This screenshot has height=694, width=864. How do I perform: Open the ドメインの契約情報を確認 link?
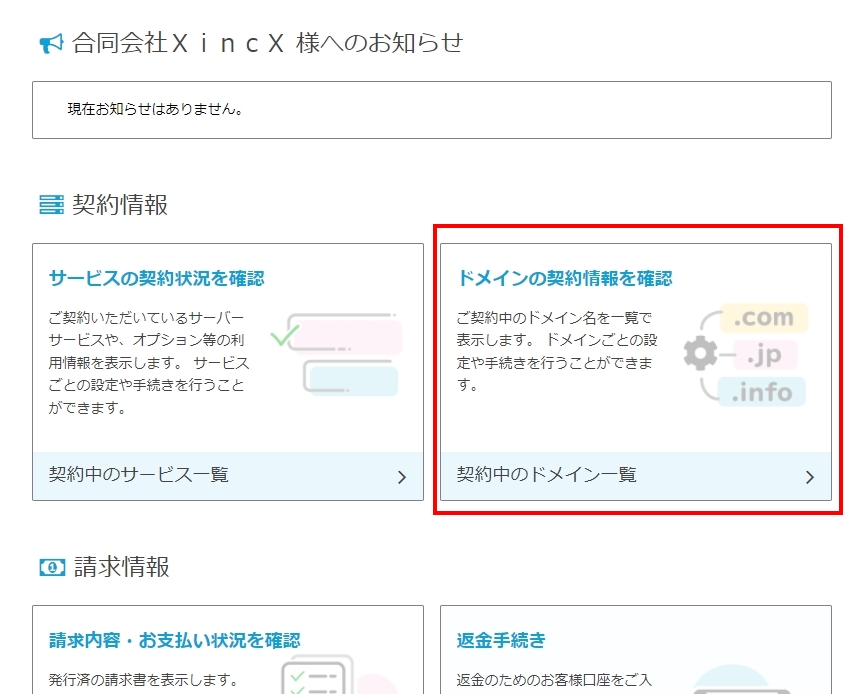(565, 278)
